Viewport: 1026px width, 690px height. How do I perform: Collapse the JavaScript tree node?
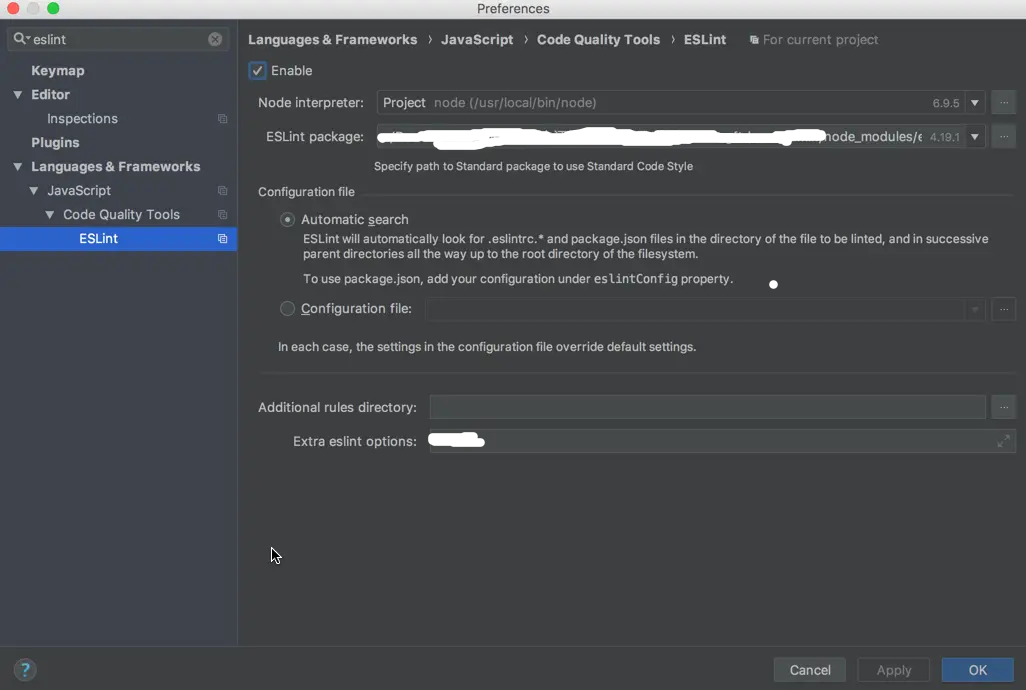coord(33,191)
